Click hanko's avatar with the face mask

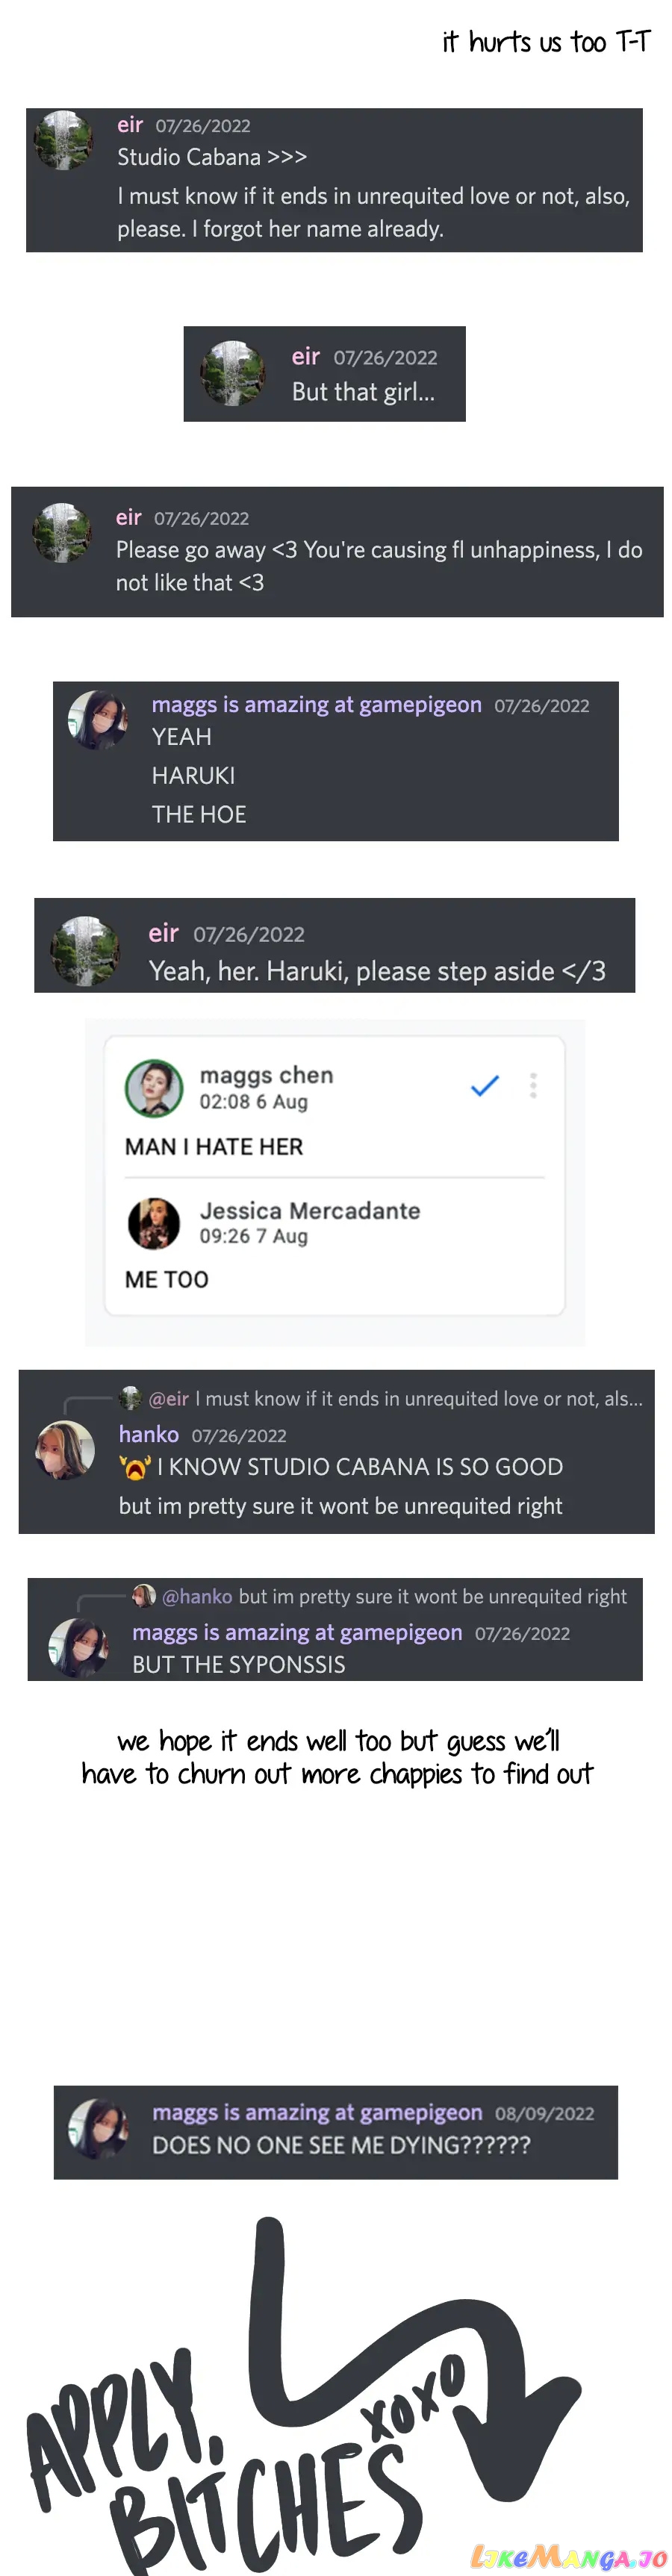pos(65,1449)
